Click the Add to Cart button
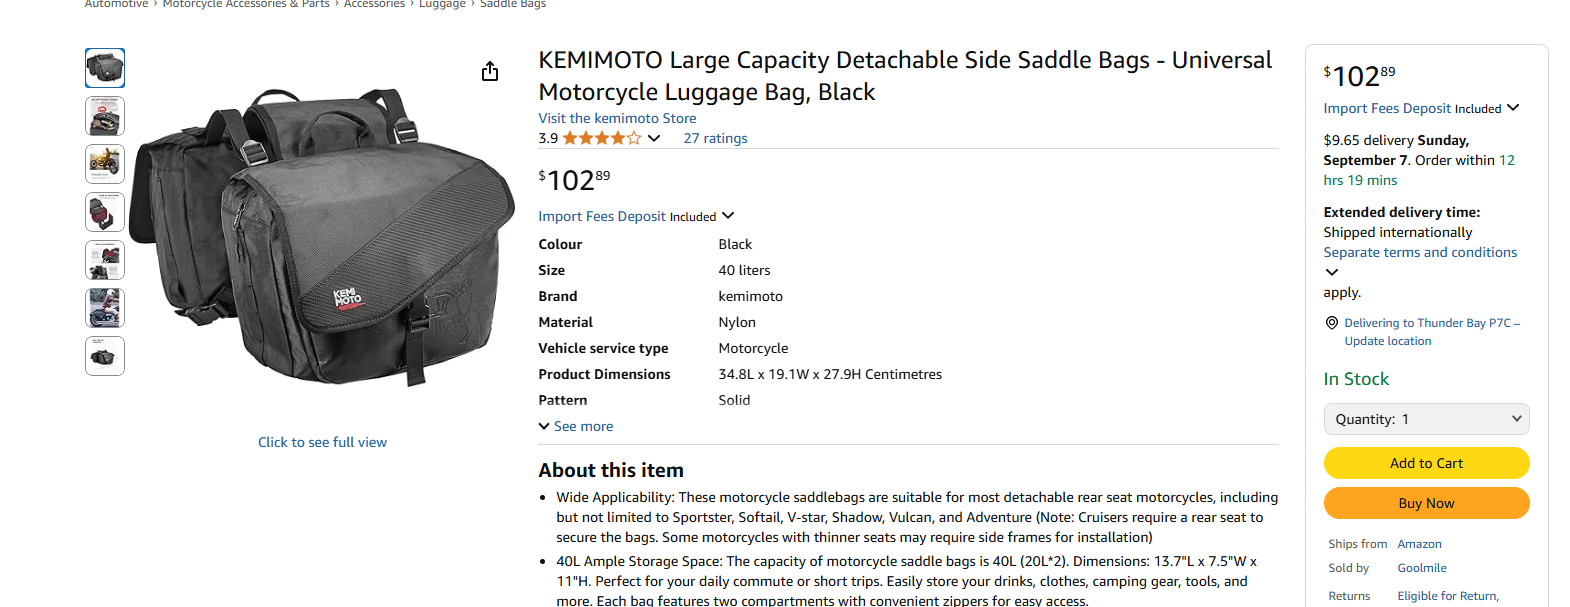1570x607 pixels. pos(1426,463)
